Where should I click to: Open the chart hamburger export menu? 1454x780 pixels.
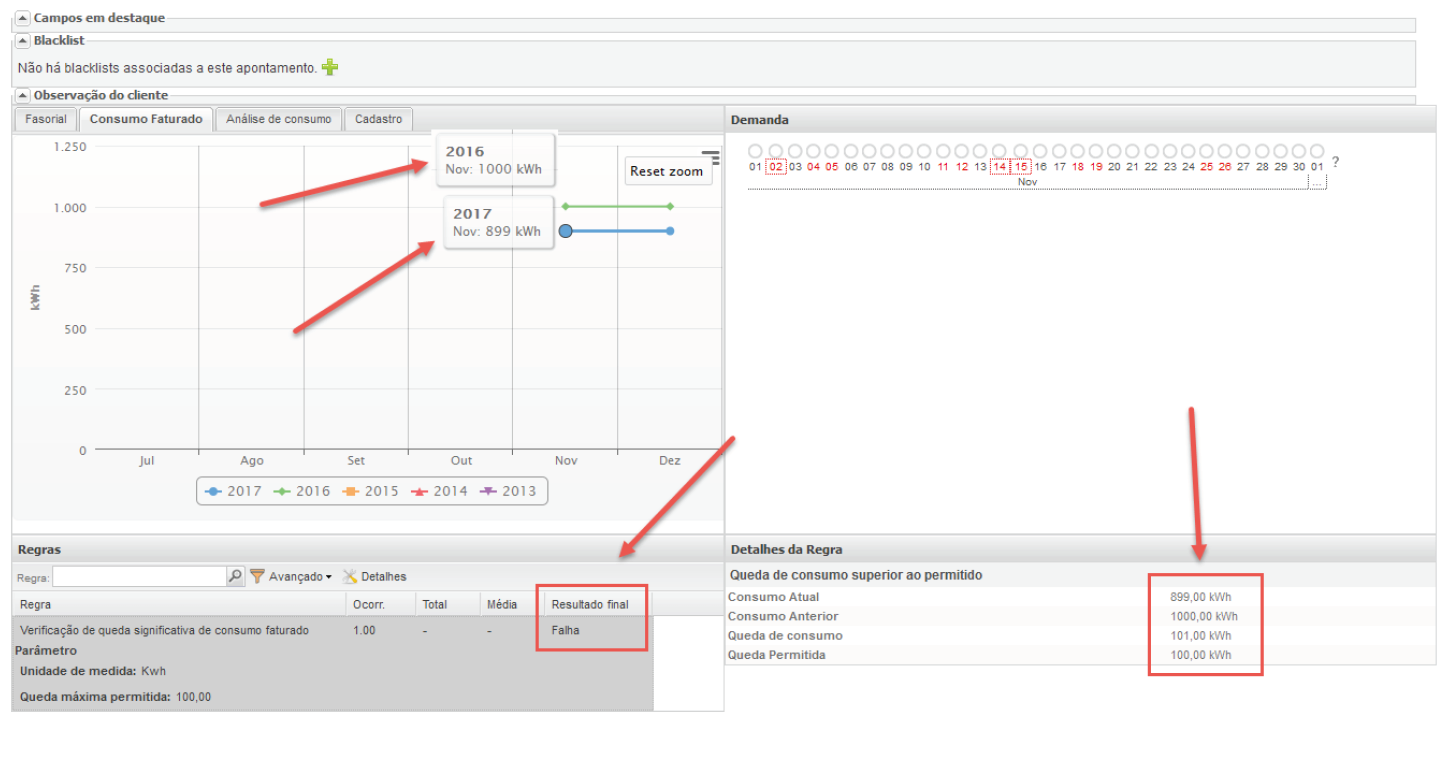pyautogui.click(x=710, y=156)
